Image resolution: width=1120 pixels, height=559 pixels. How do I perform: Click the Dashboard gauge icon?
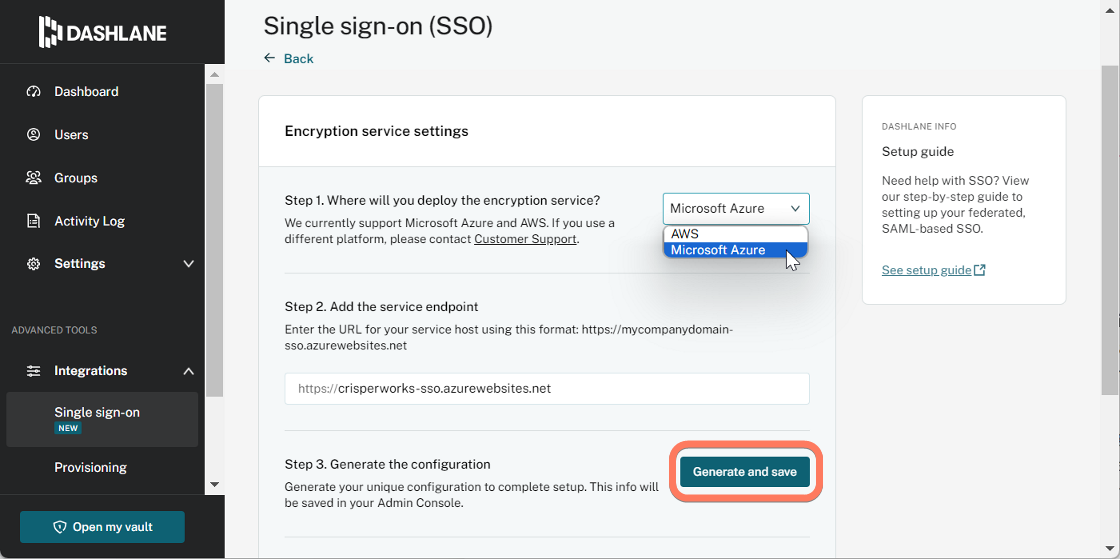[33, 91]
